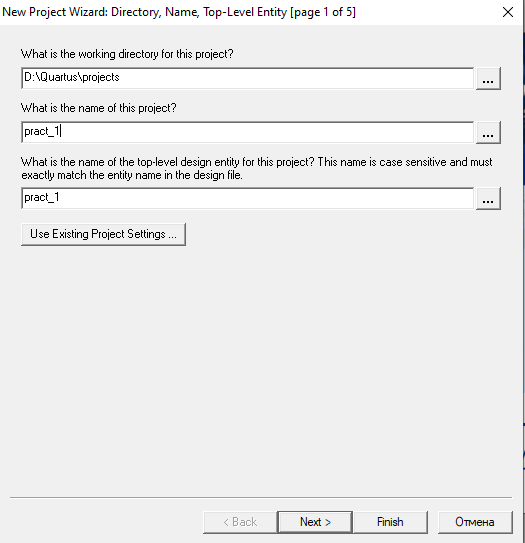
Task: Close the New Project Wizard window
Action: (x=508, y=12)
